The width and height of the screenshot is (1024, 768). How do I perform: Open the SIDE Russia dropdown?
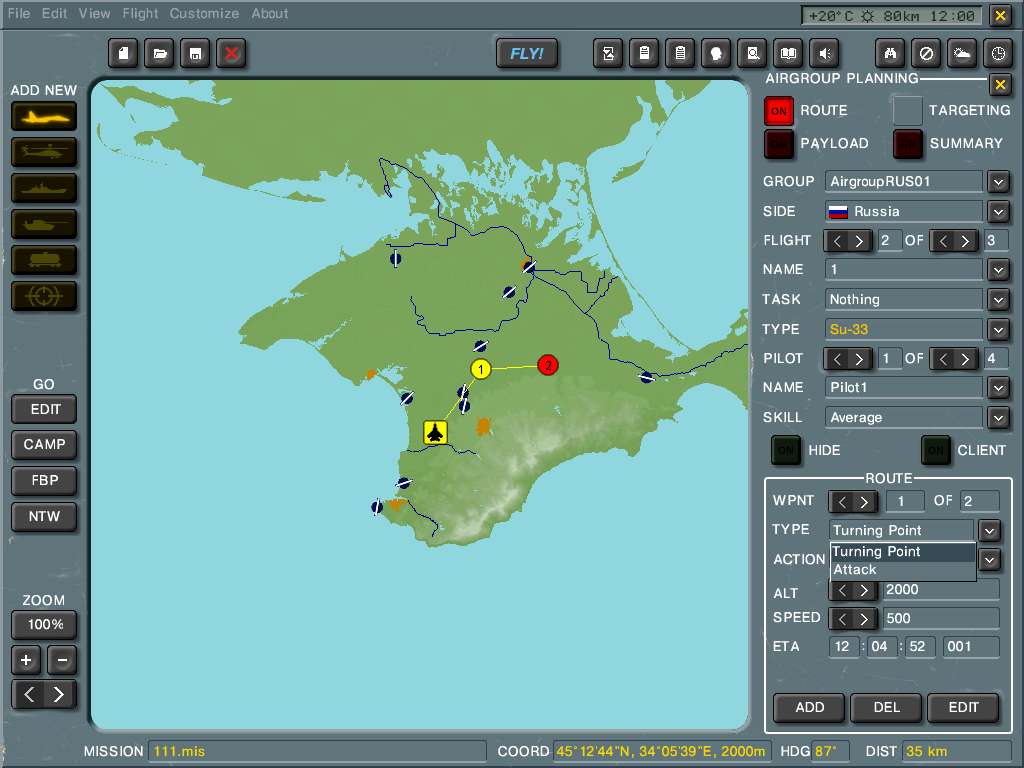pyautogui.click(x=998, y=211)
